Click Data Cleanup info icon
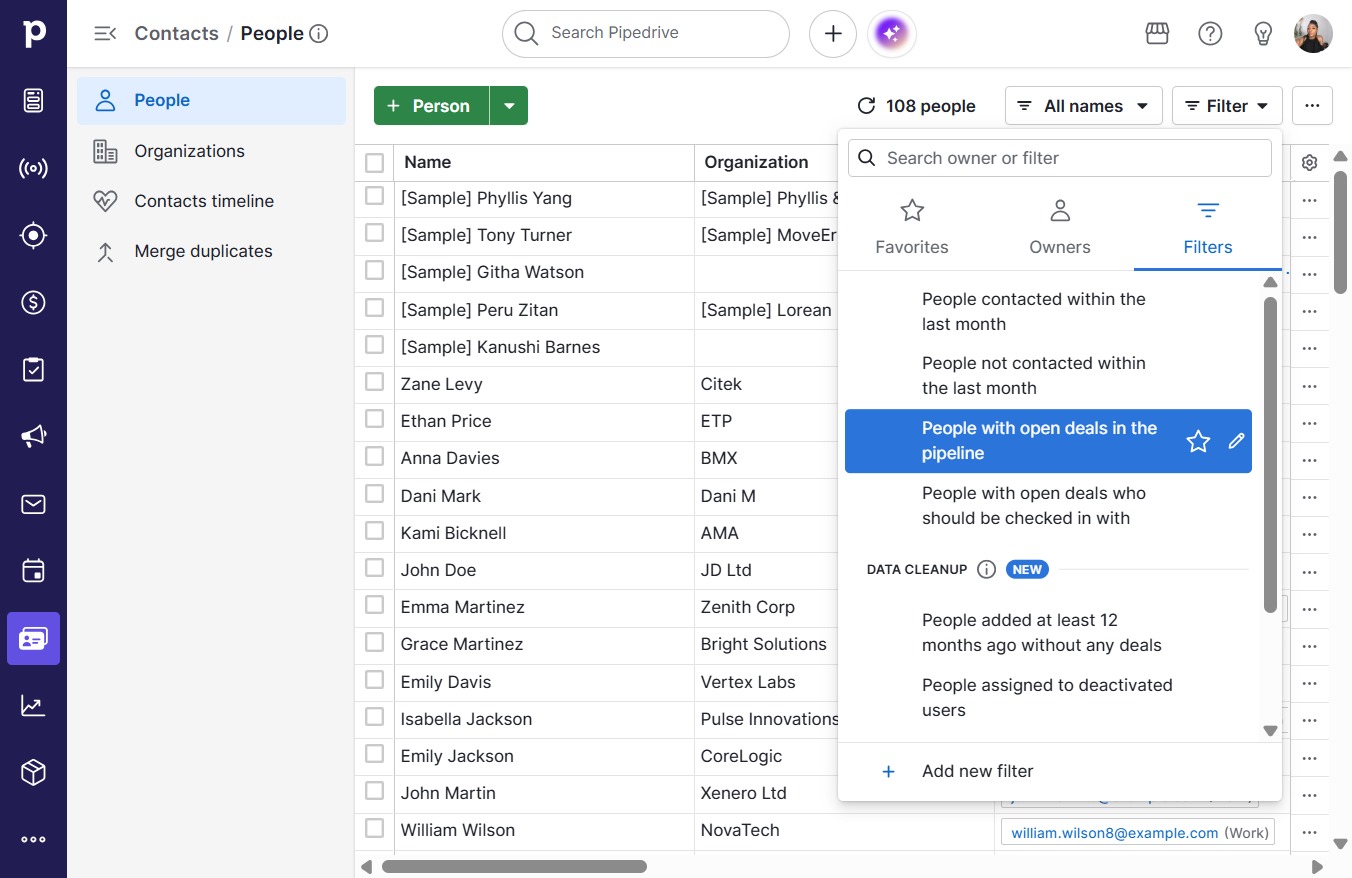Viewport: 1352px width, 878px height. (986, 570)
